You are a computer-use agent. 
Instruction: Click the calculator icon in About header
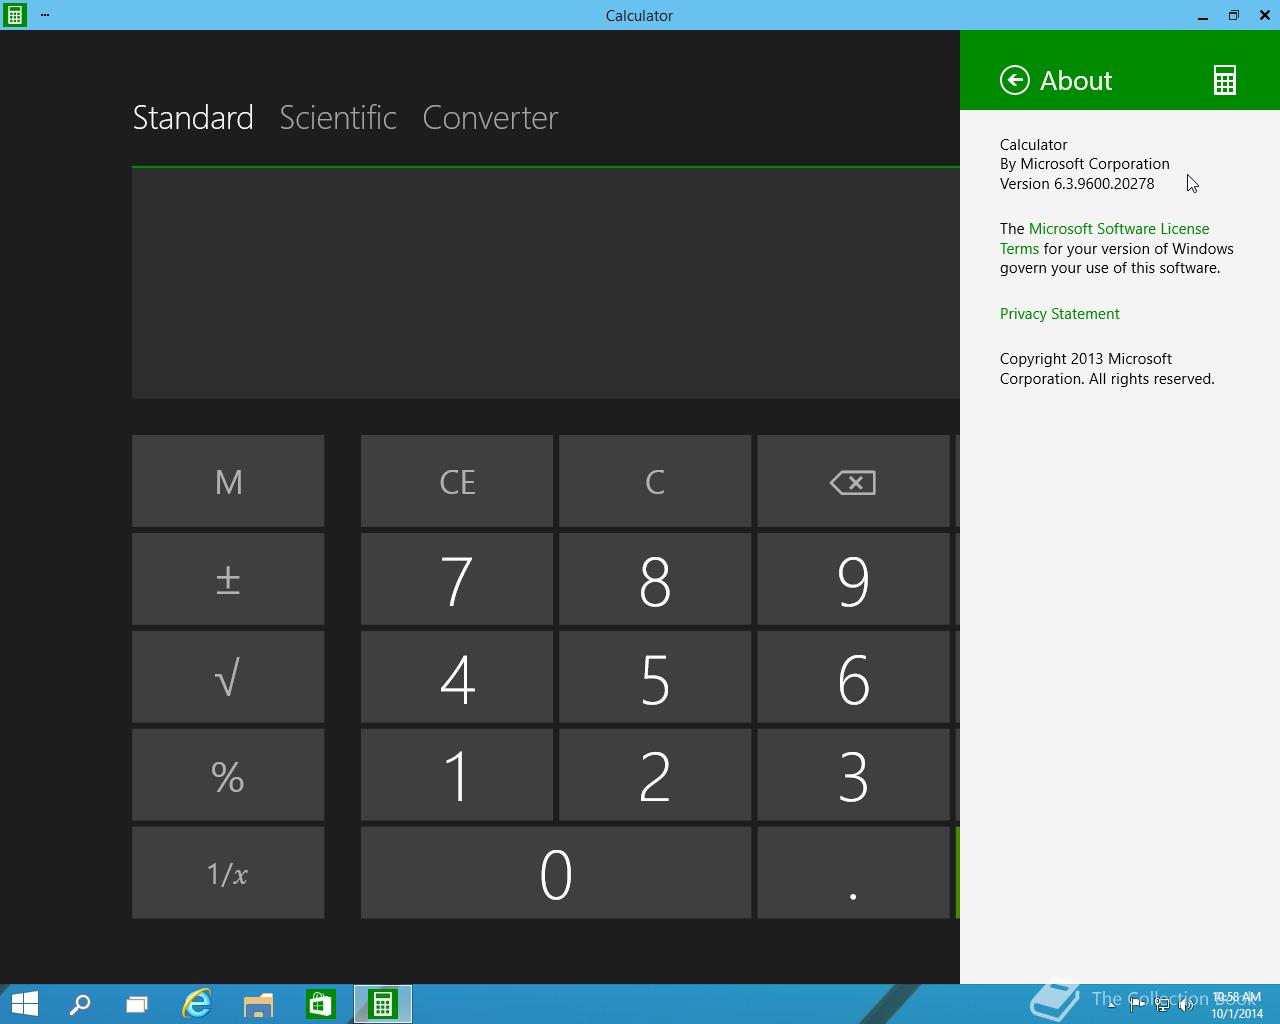[x=1225, y=80]
